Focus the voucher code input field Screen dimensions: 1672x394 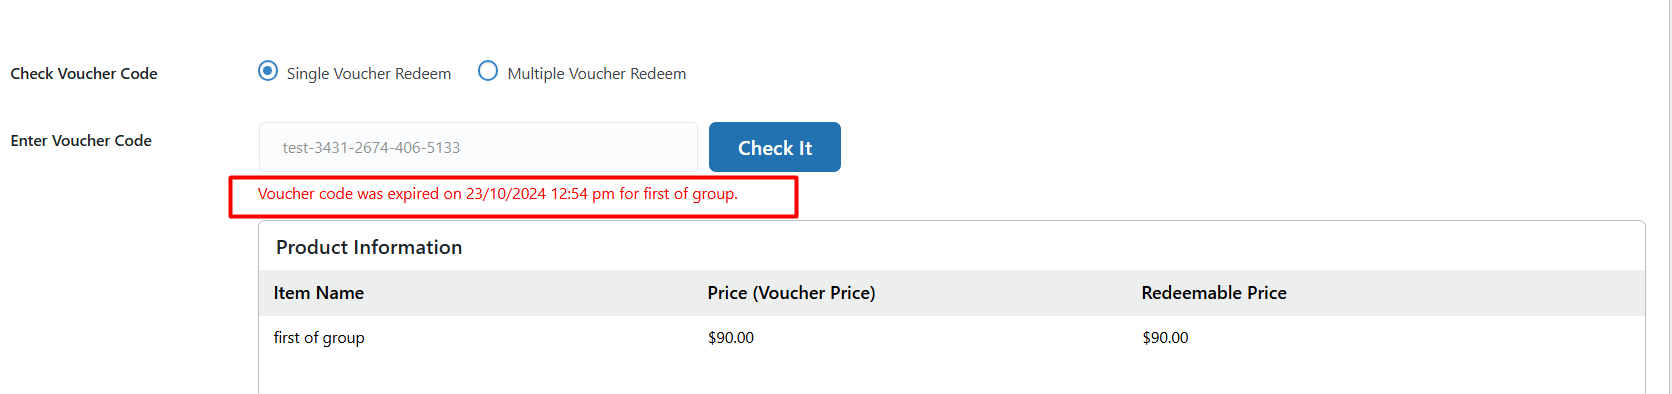coord(478,147)
